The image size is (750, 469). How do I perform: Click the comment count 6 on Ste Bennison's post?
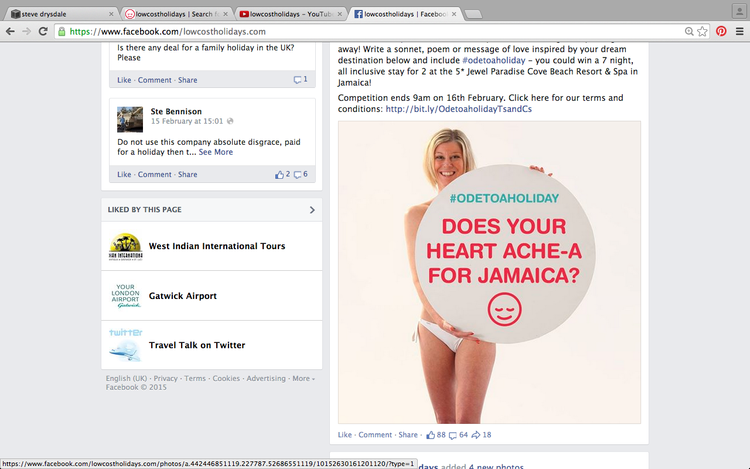click(300, 175)
